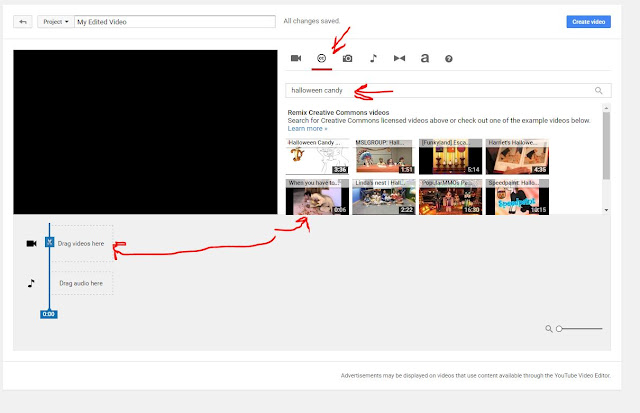Follow the Learn more link
This screenshot has width=640, height=413.
point(307,129)
